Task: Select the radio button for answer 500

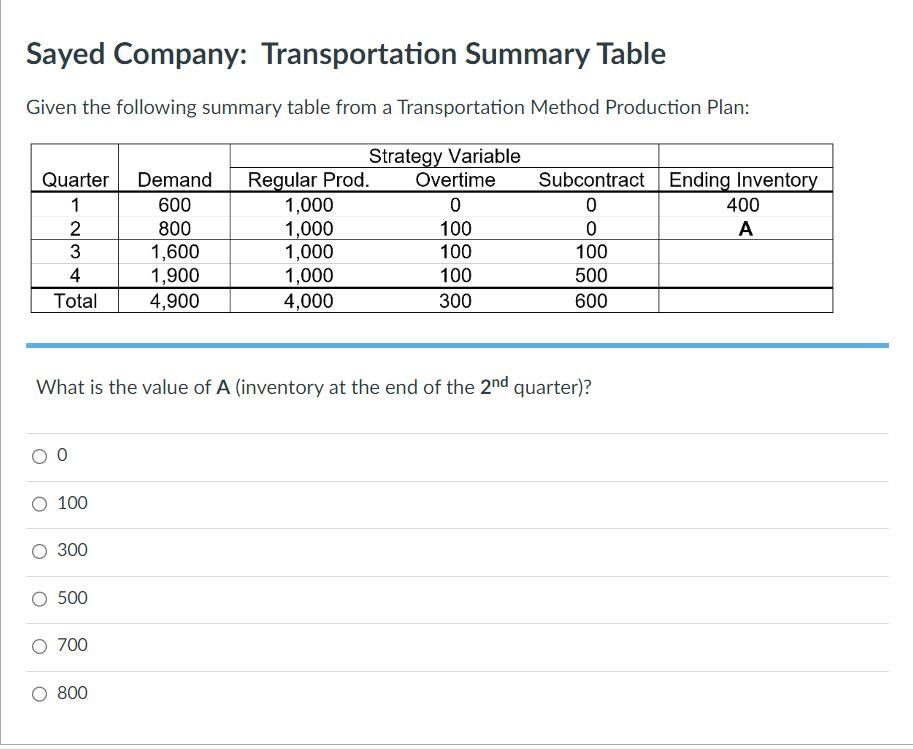Action: coord(38,598)
